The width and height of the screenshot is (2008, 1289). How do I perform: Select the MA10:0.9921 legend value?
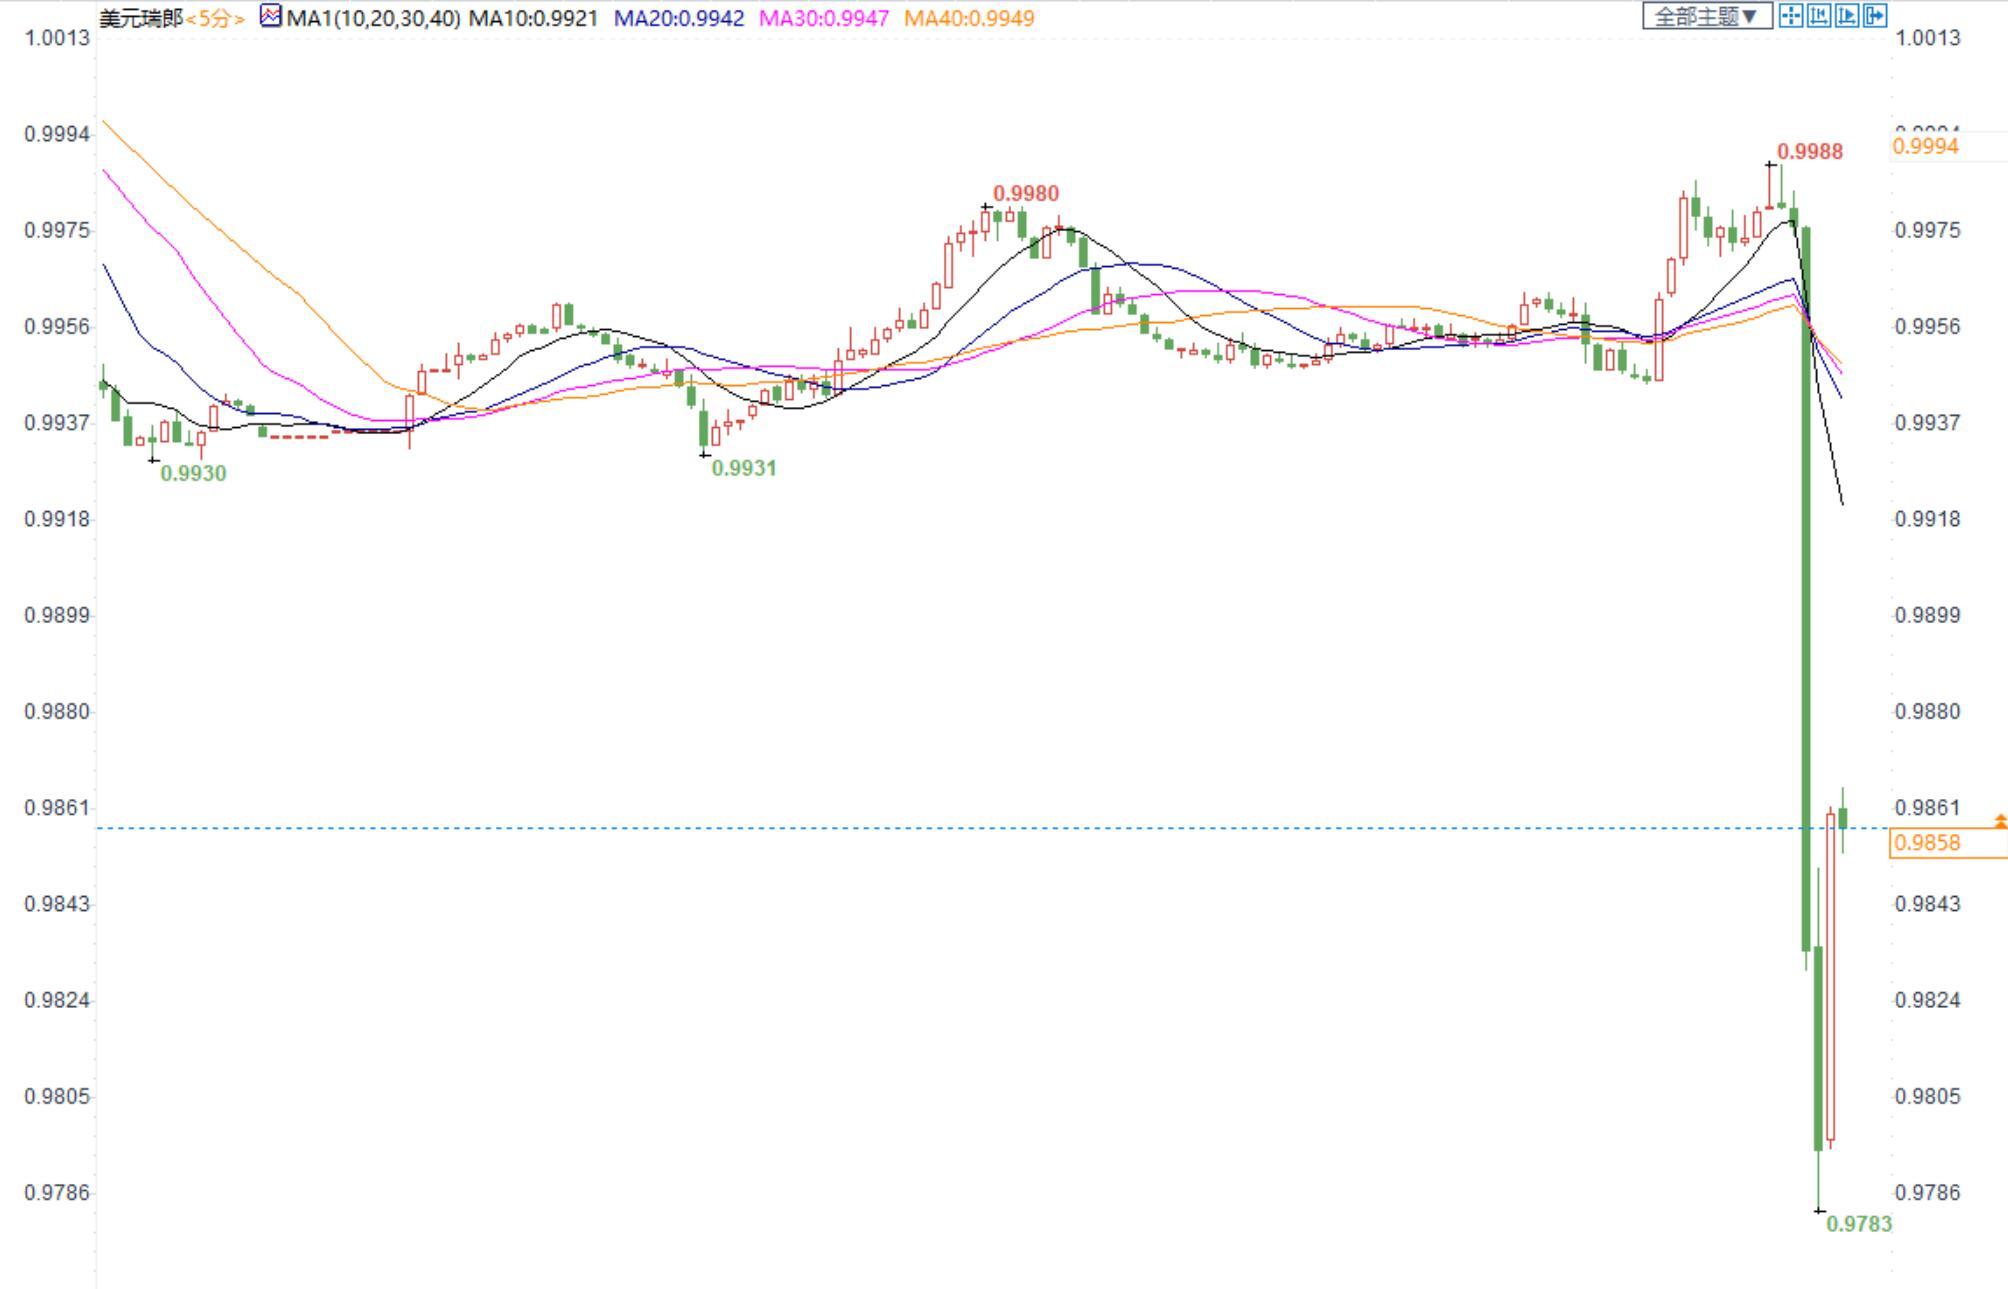(x=533, y=18)
